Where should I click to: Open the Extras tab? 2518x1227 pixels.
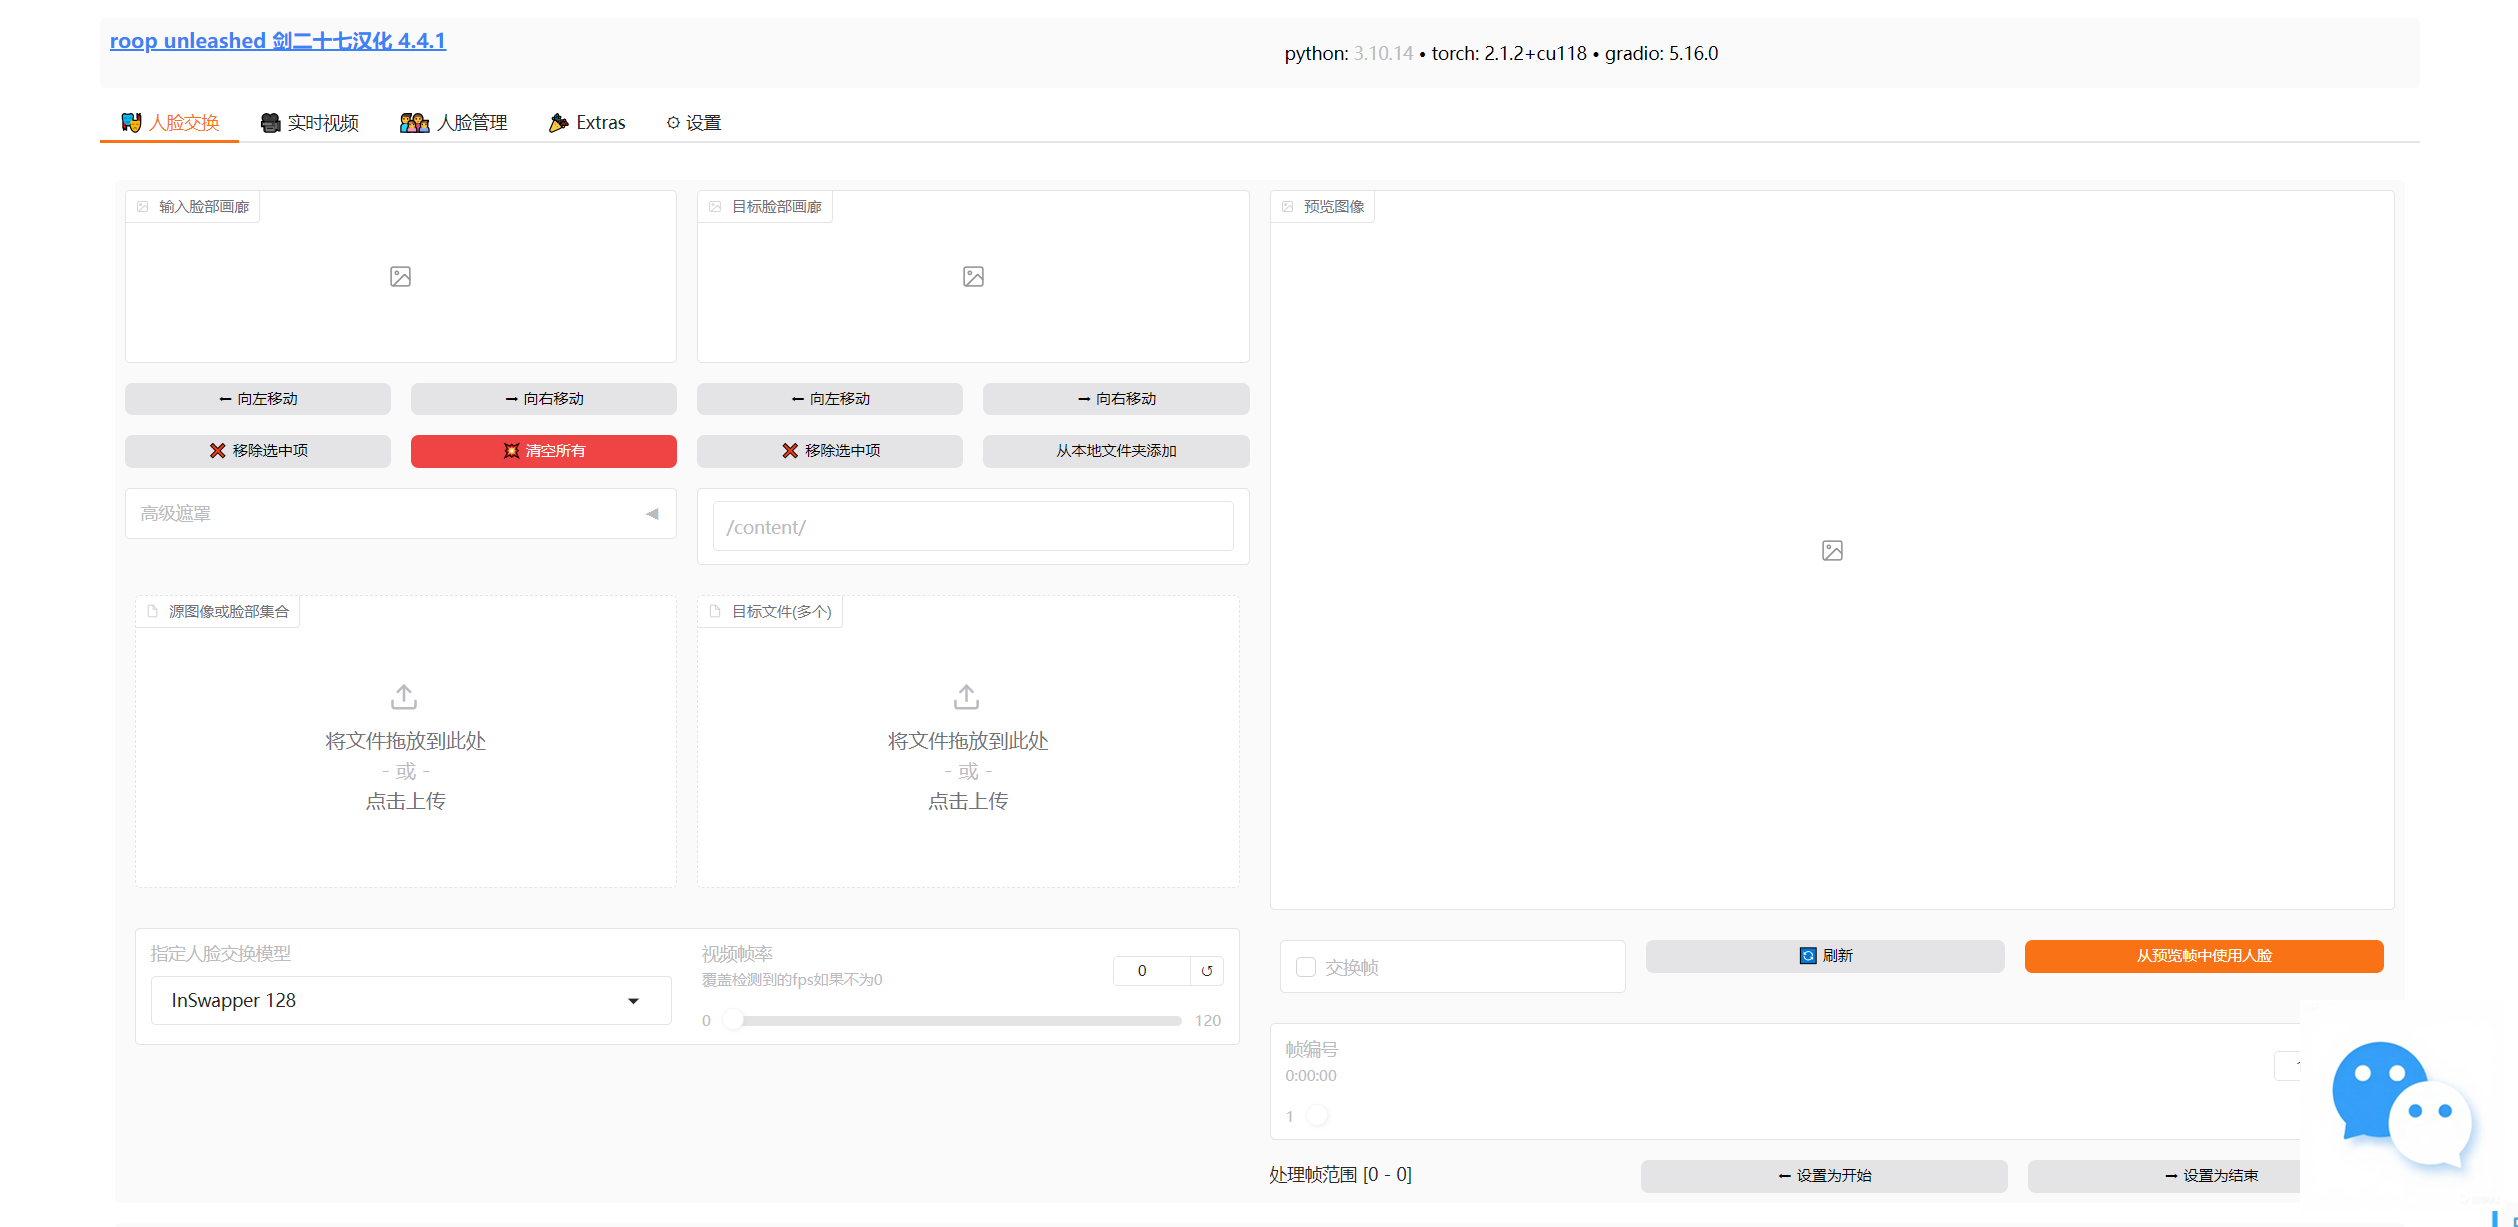[587, 121]
